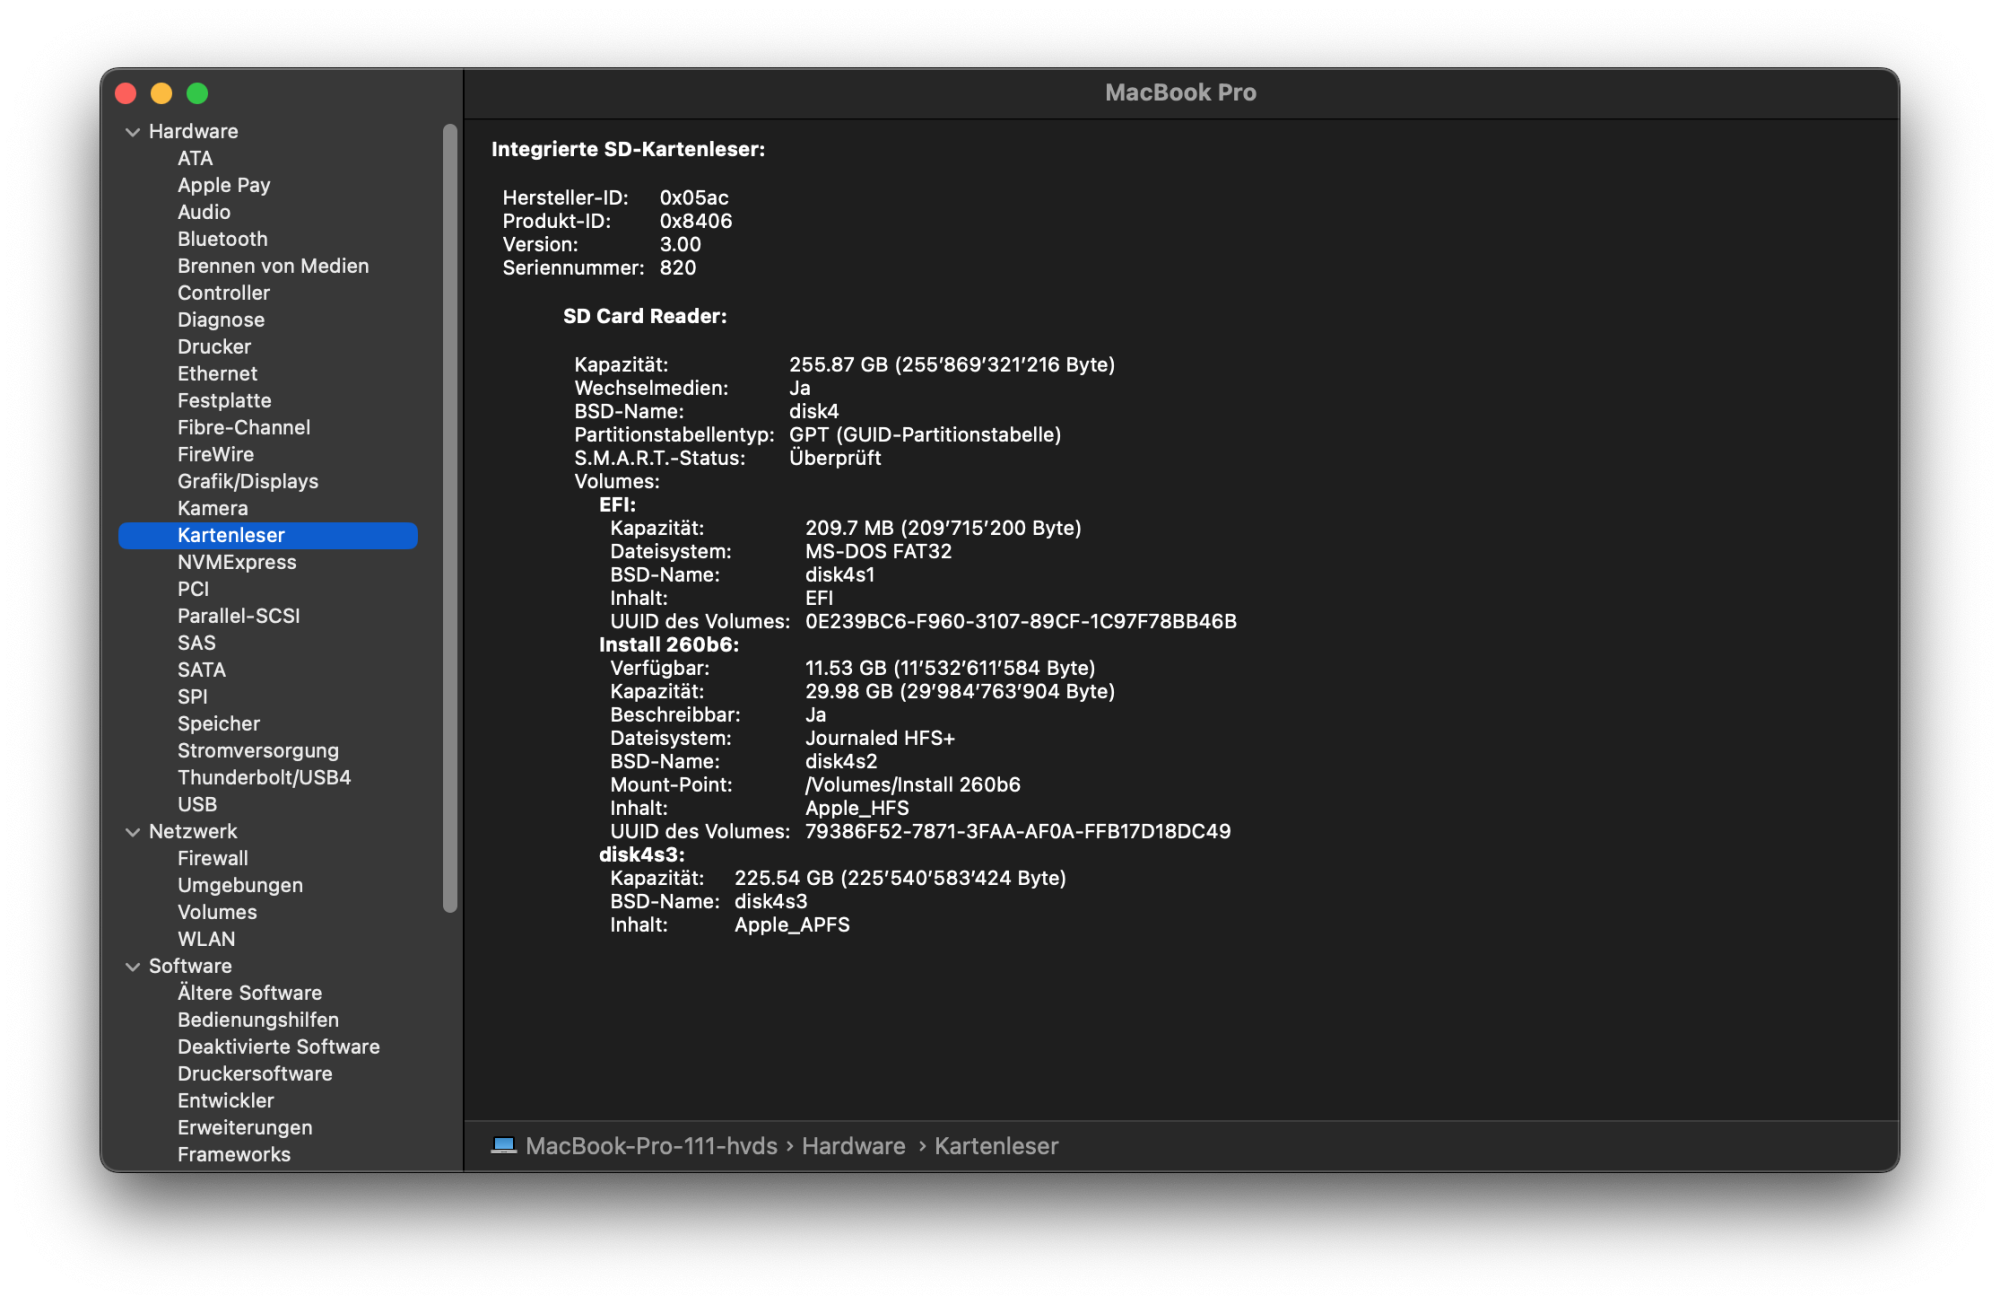Collapse the Netzwerk section chevron
Viewport: 2000px width, 1305px height.
click(x=133, y=832)
